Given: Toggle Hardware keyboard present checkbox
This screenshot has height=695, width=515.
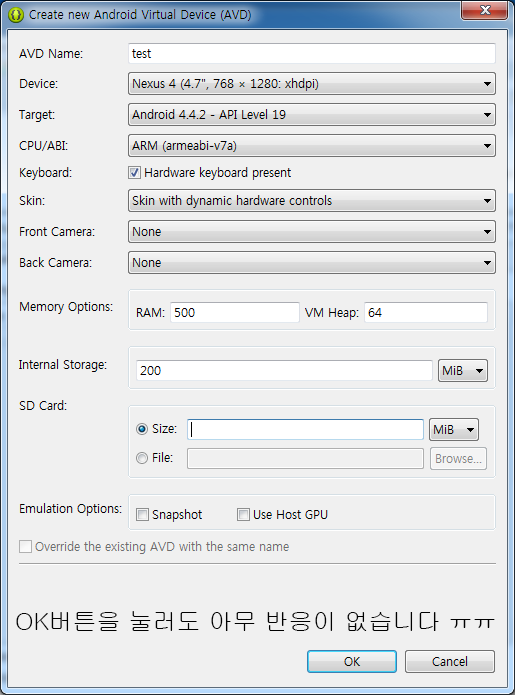Looking at the screenshot, I should point(135,172).
